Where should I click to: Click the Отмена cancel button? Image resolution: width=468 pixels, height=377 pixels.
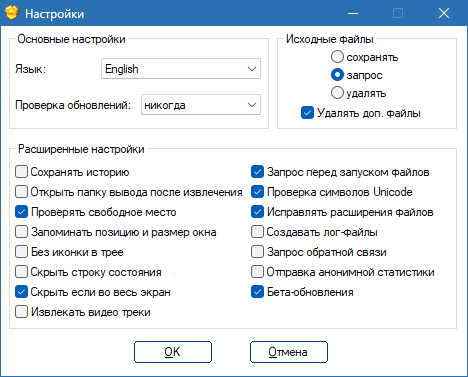[x=289, y=352]
